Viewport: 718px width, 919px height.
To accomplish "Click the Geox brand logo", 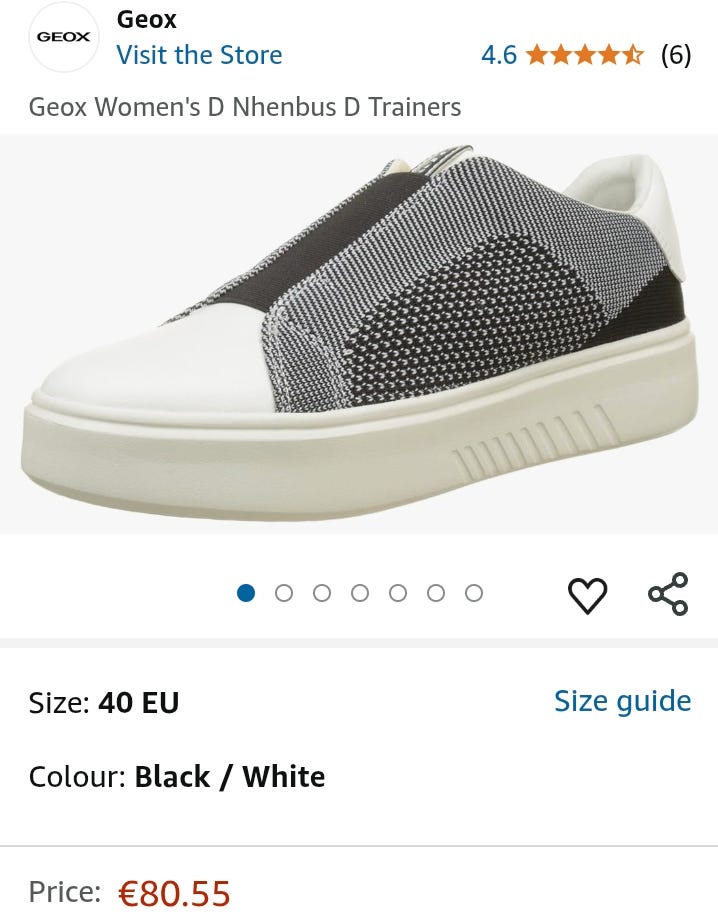I will pos(64,37).
